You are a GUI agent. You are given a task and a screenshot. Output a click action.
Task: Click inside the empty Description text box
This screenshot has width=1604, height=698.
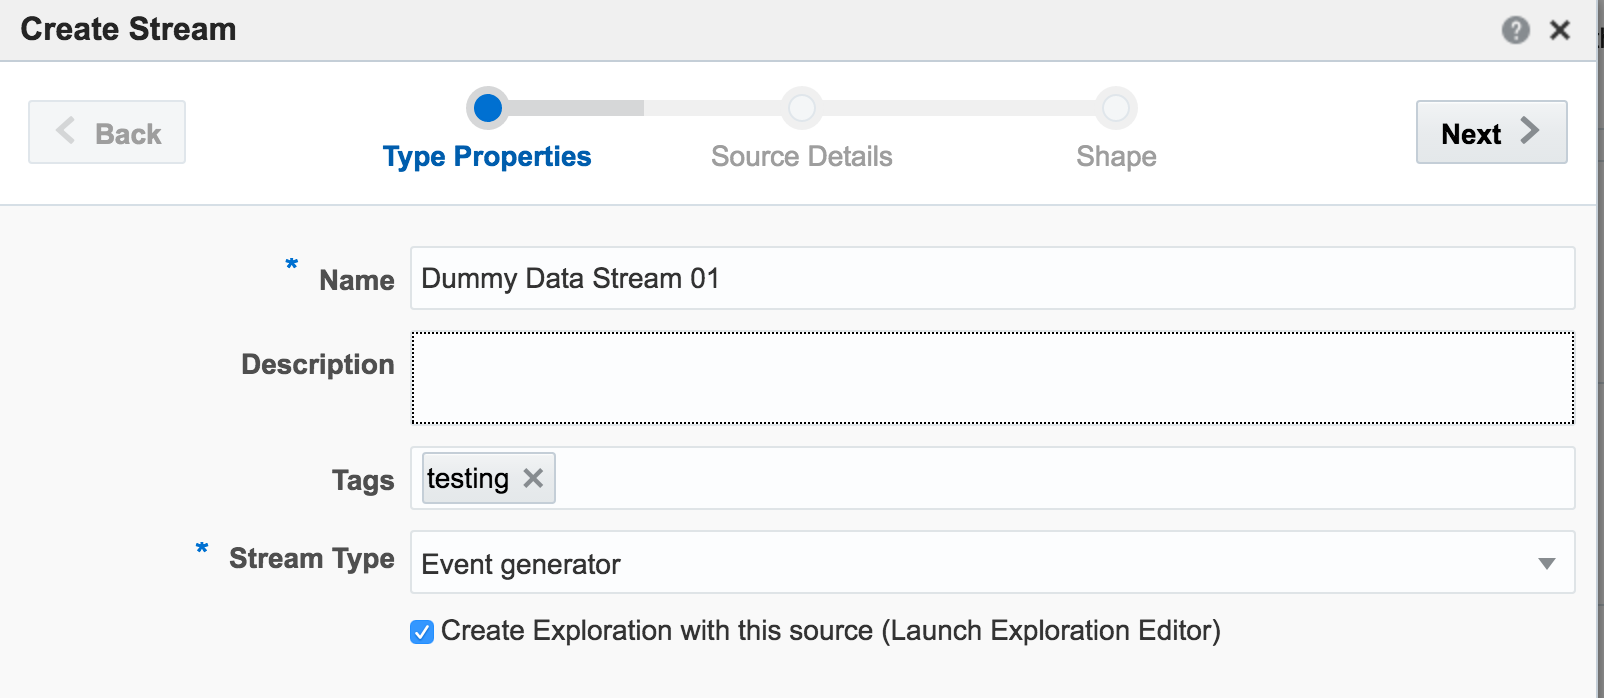tap(992, 378)
